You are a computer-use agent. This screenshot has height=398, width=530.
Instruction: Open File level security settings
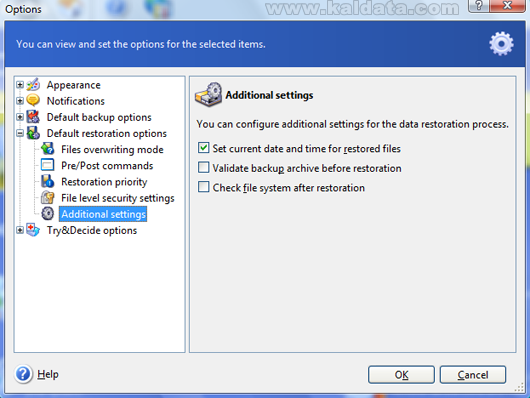[x=118, y=198]
